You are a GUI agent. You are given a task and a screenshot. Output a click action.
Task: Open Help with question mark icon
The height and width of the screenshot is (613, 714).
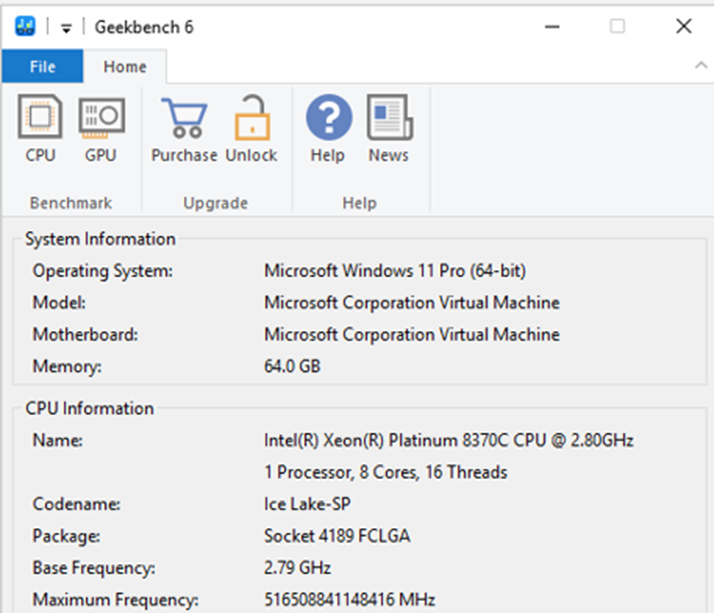(x=328, y=129)
